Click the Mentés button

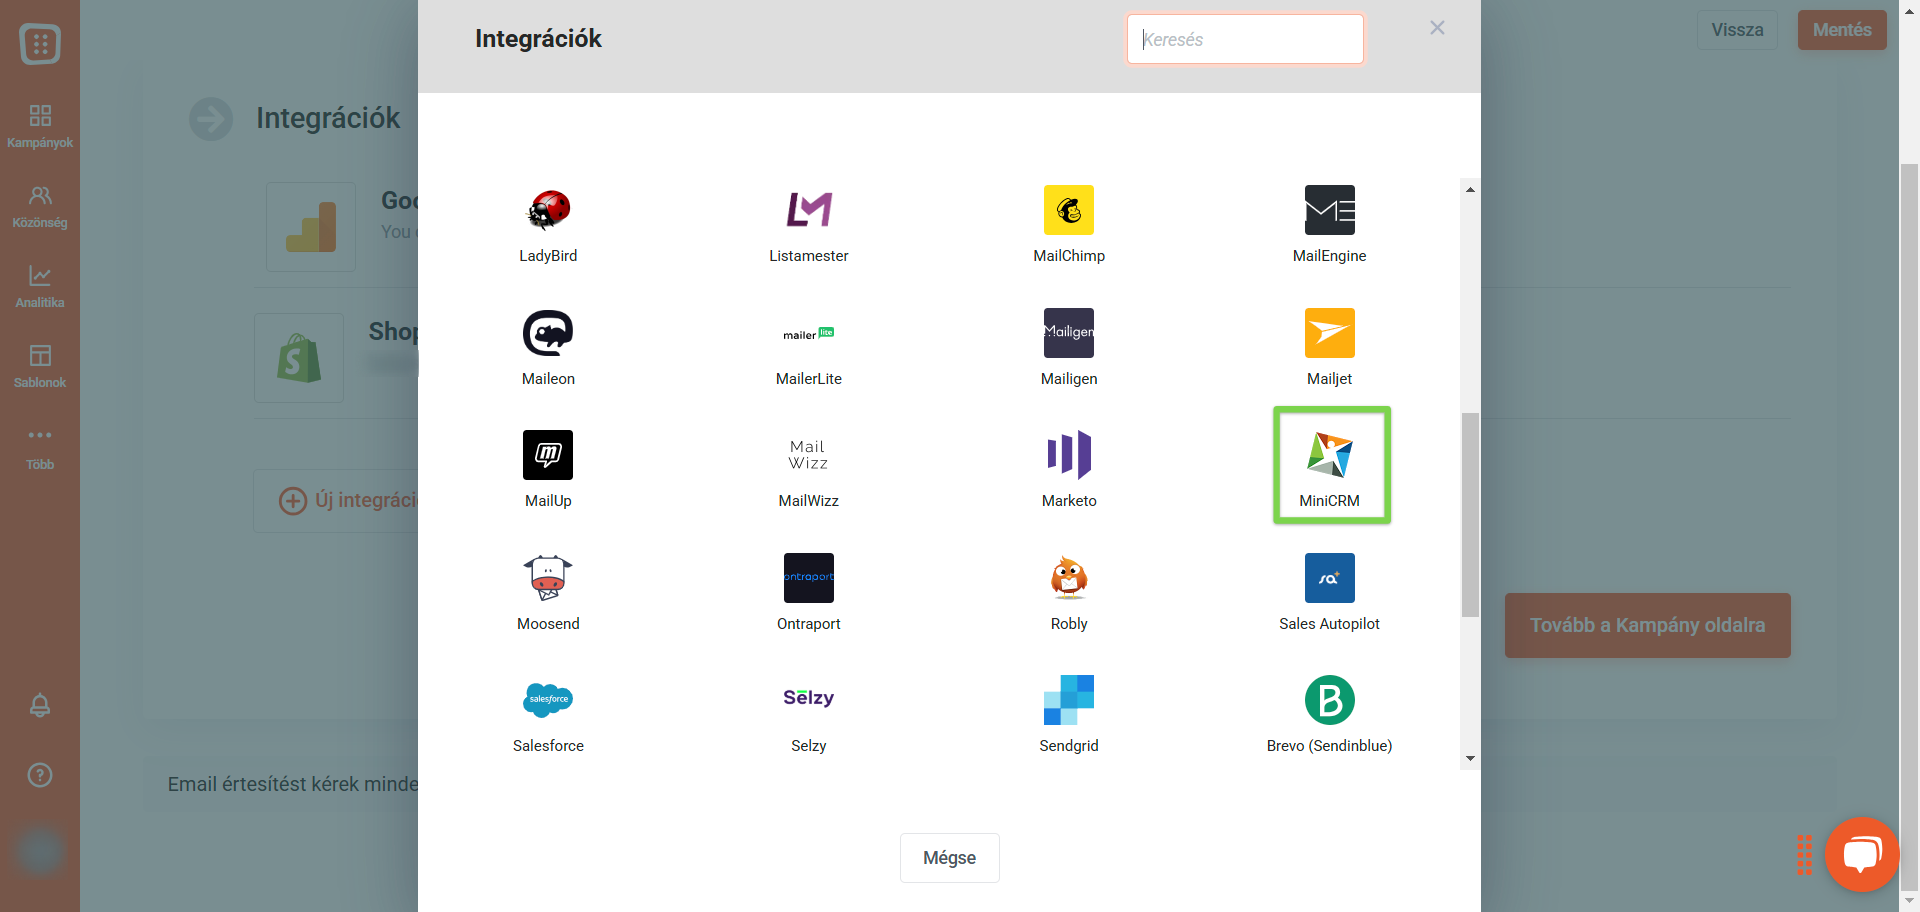(1842, 30)
